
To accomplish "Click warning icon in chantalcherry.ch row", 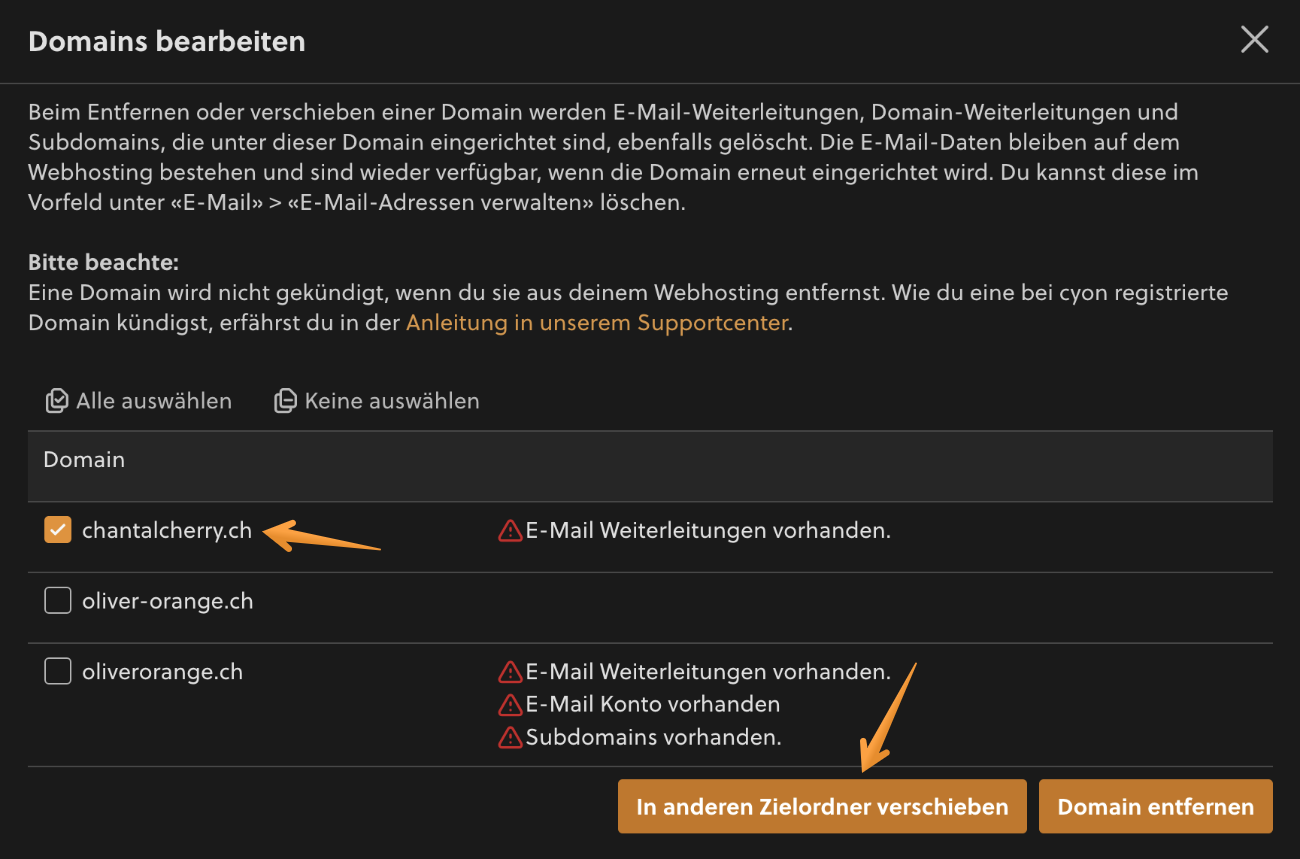I will [510, 531].
